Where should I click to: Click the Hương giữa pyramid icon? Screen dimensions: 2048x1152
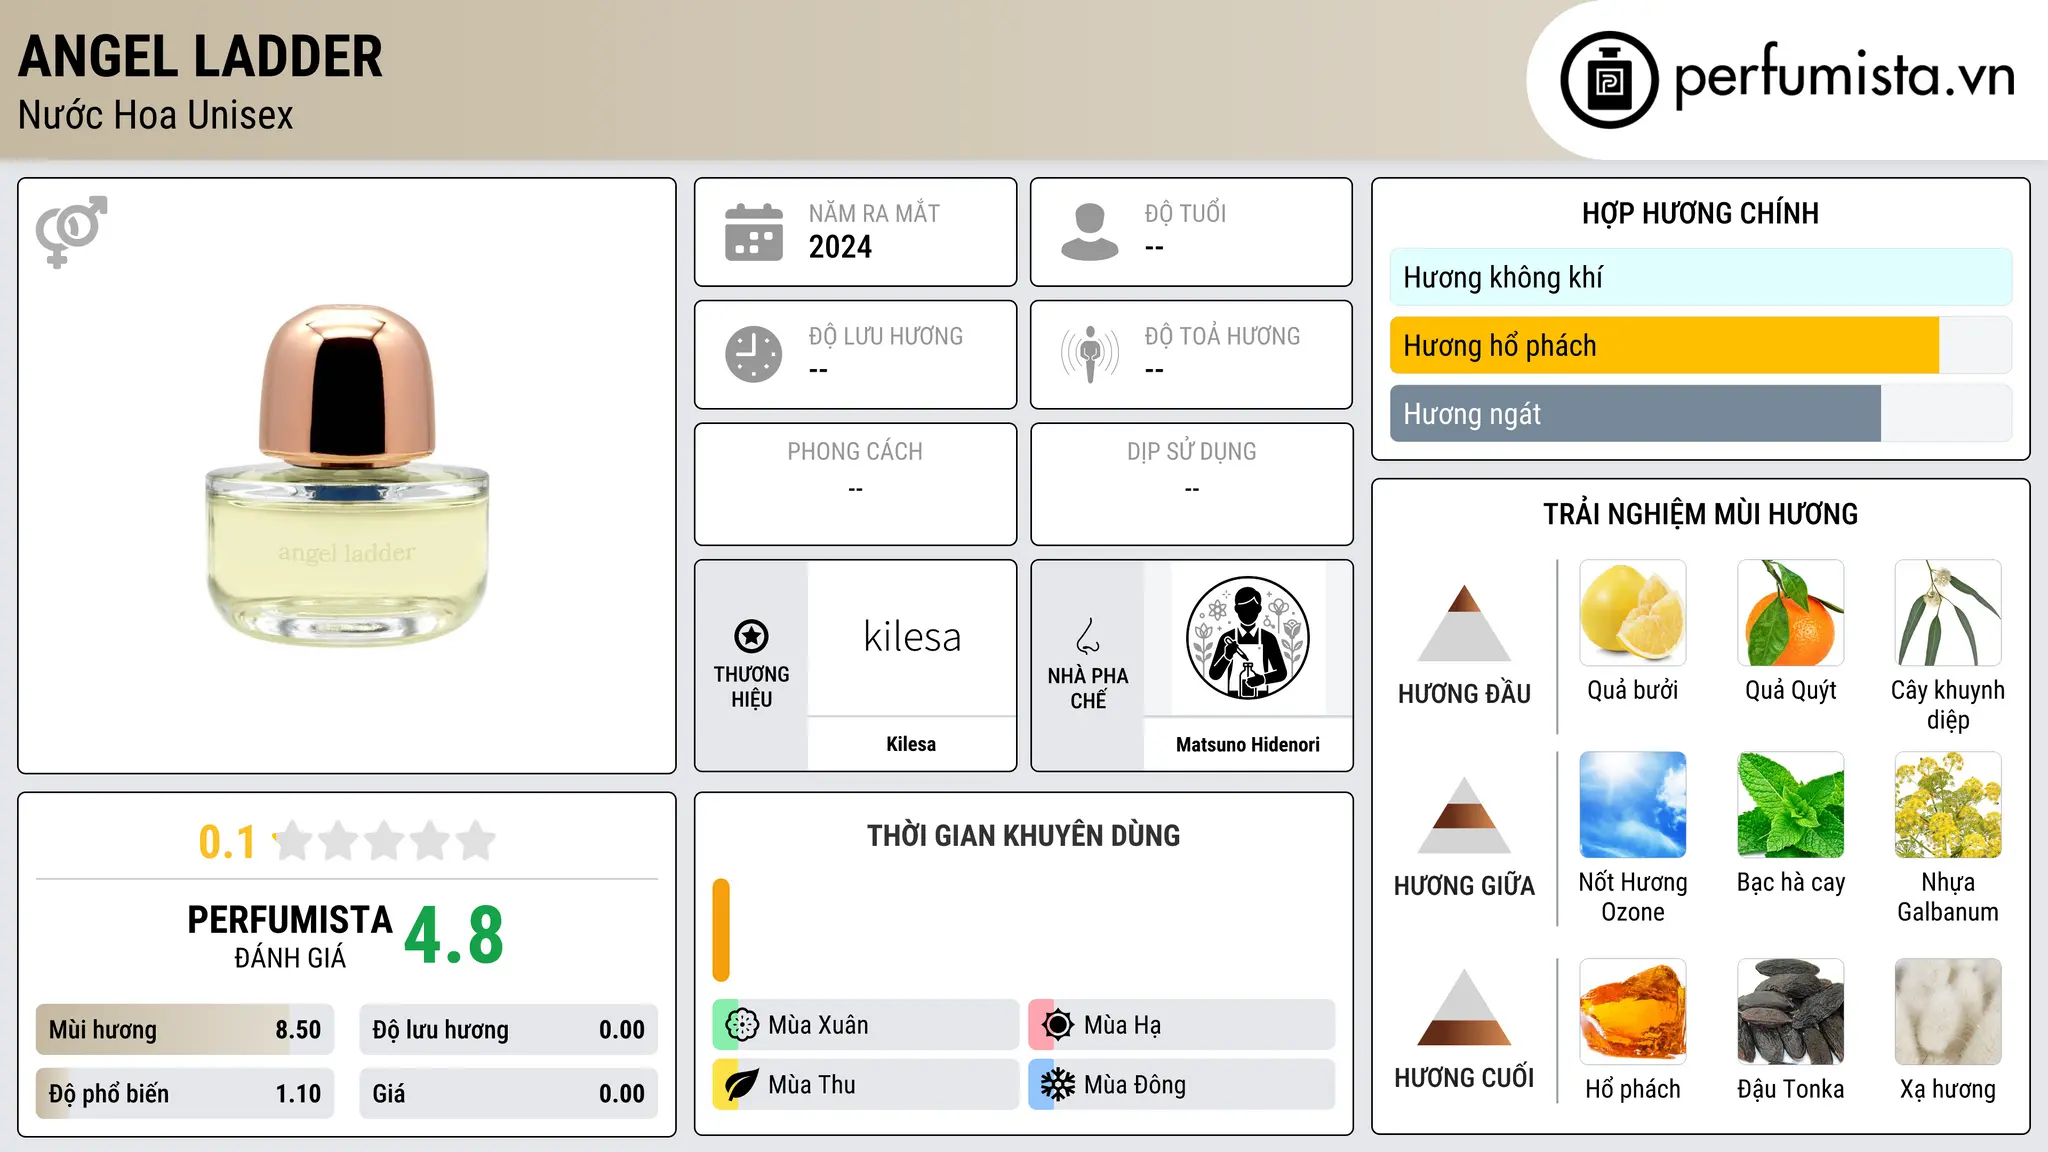(x=1464, y=814)
